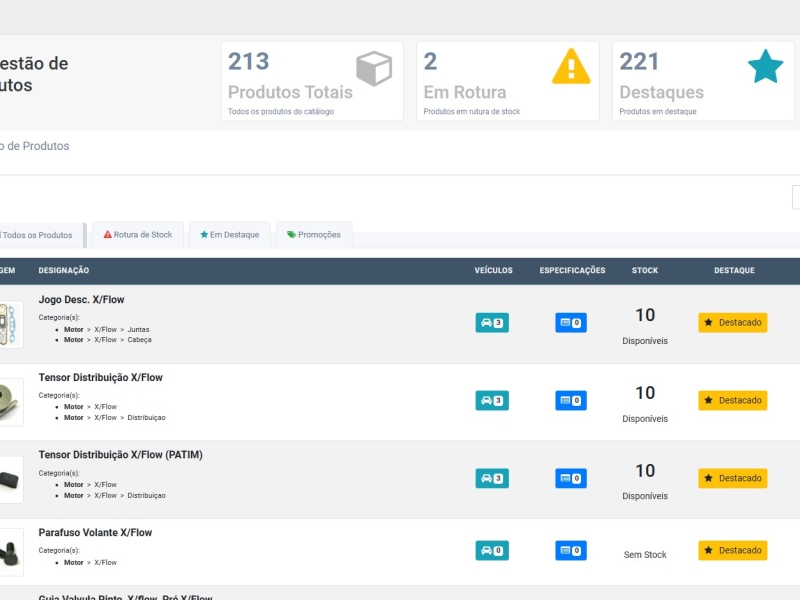Switch to Rotura de Stock tab
Viewport: 800px width, 600px height.
coord(138,235)
